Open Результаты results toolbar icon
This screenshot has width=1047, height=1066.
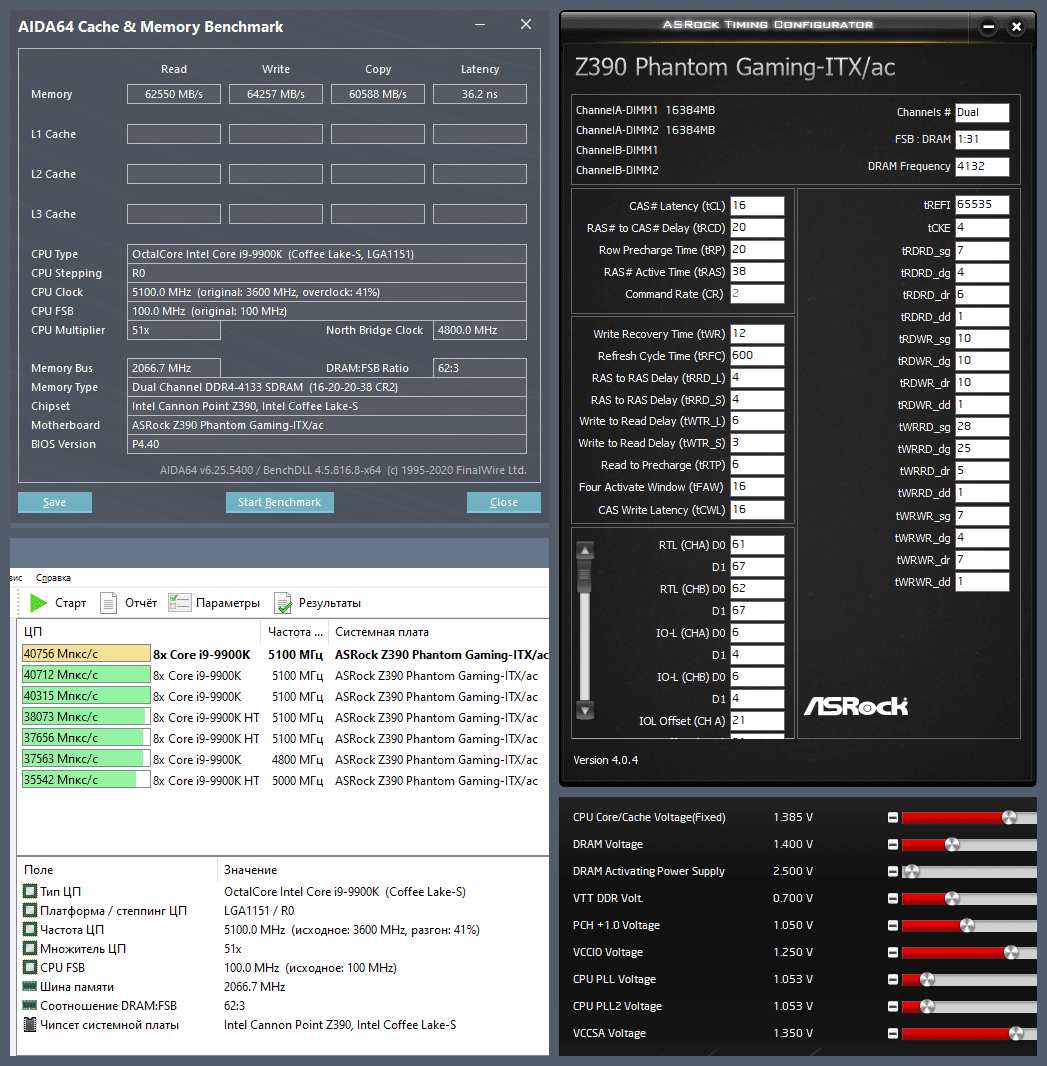point(283,603)
